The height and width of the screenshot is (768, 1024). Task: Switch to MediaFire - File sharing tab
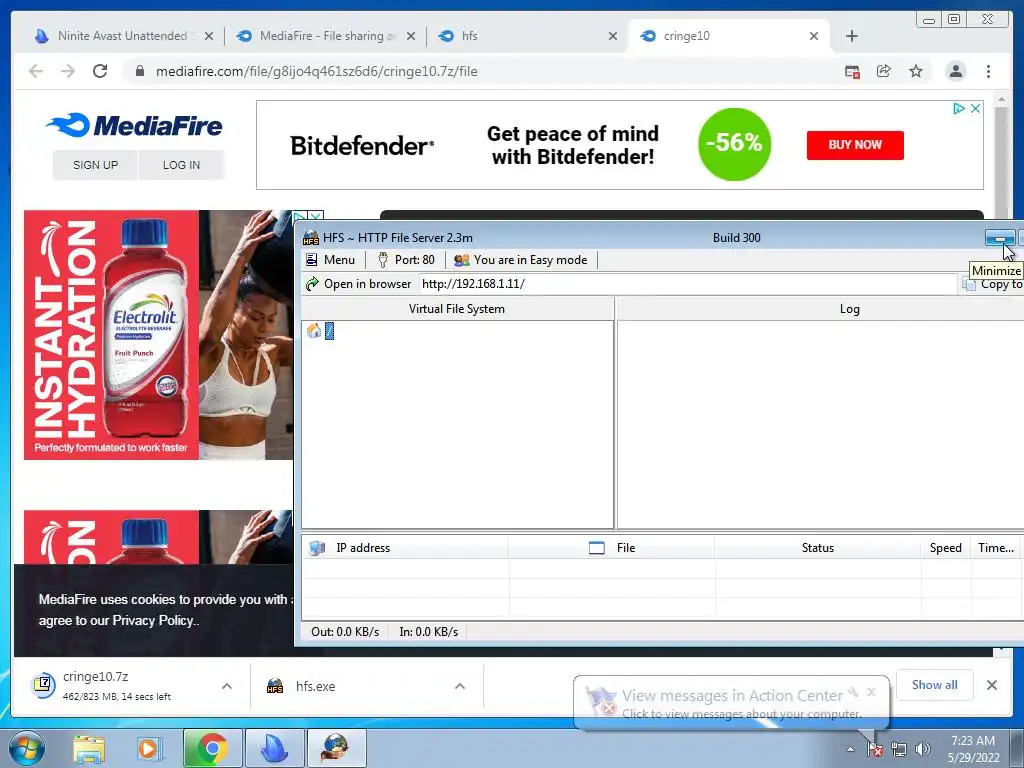[326, 36]
